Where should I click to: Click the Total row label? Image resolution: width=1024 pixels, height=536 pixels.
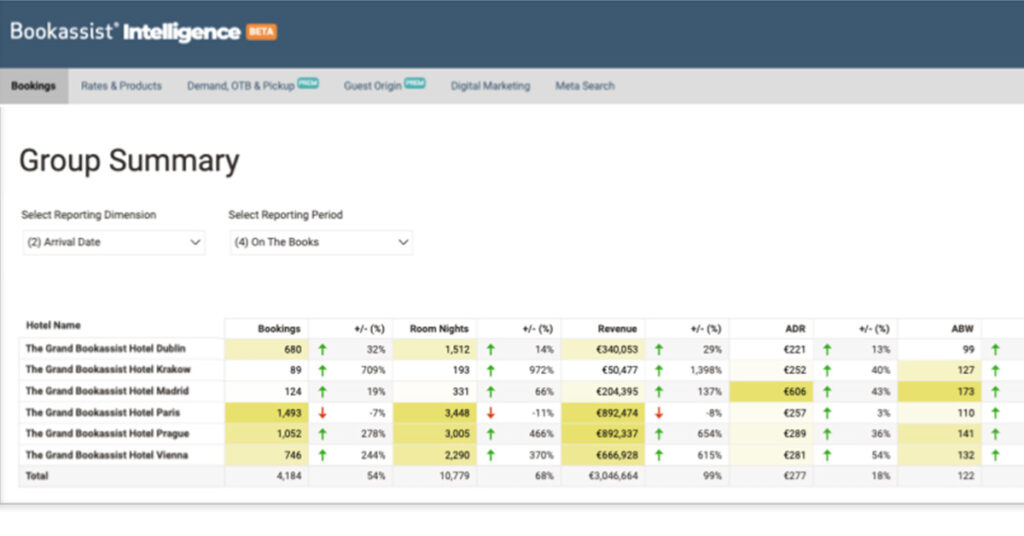click(x=37, y=476)
